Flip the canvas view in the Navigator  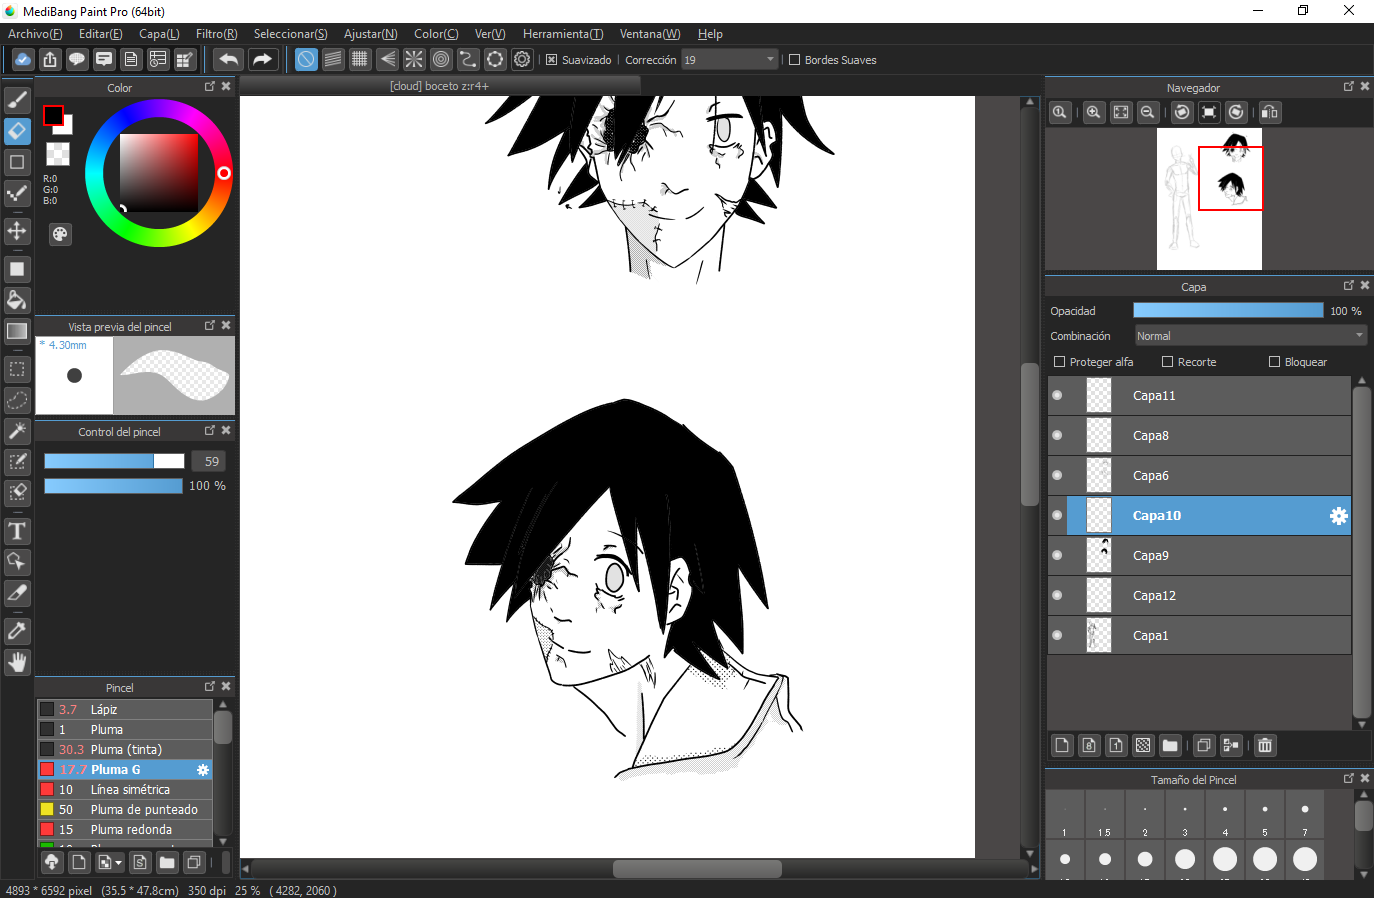(x=1270, y=112)
